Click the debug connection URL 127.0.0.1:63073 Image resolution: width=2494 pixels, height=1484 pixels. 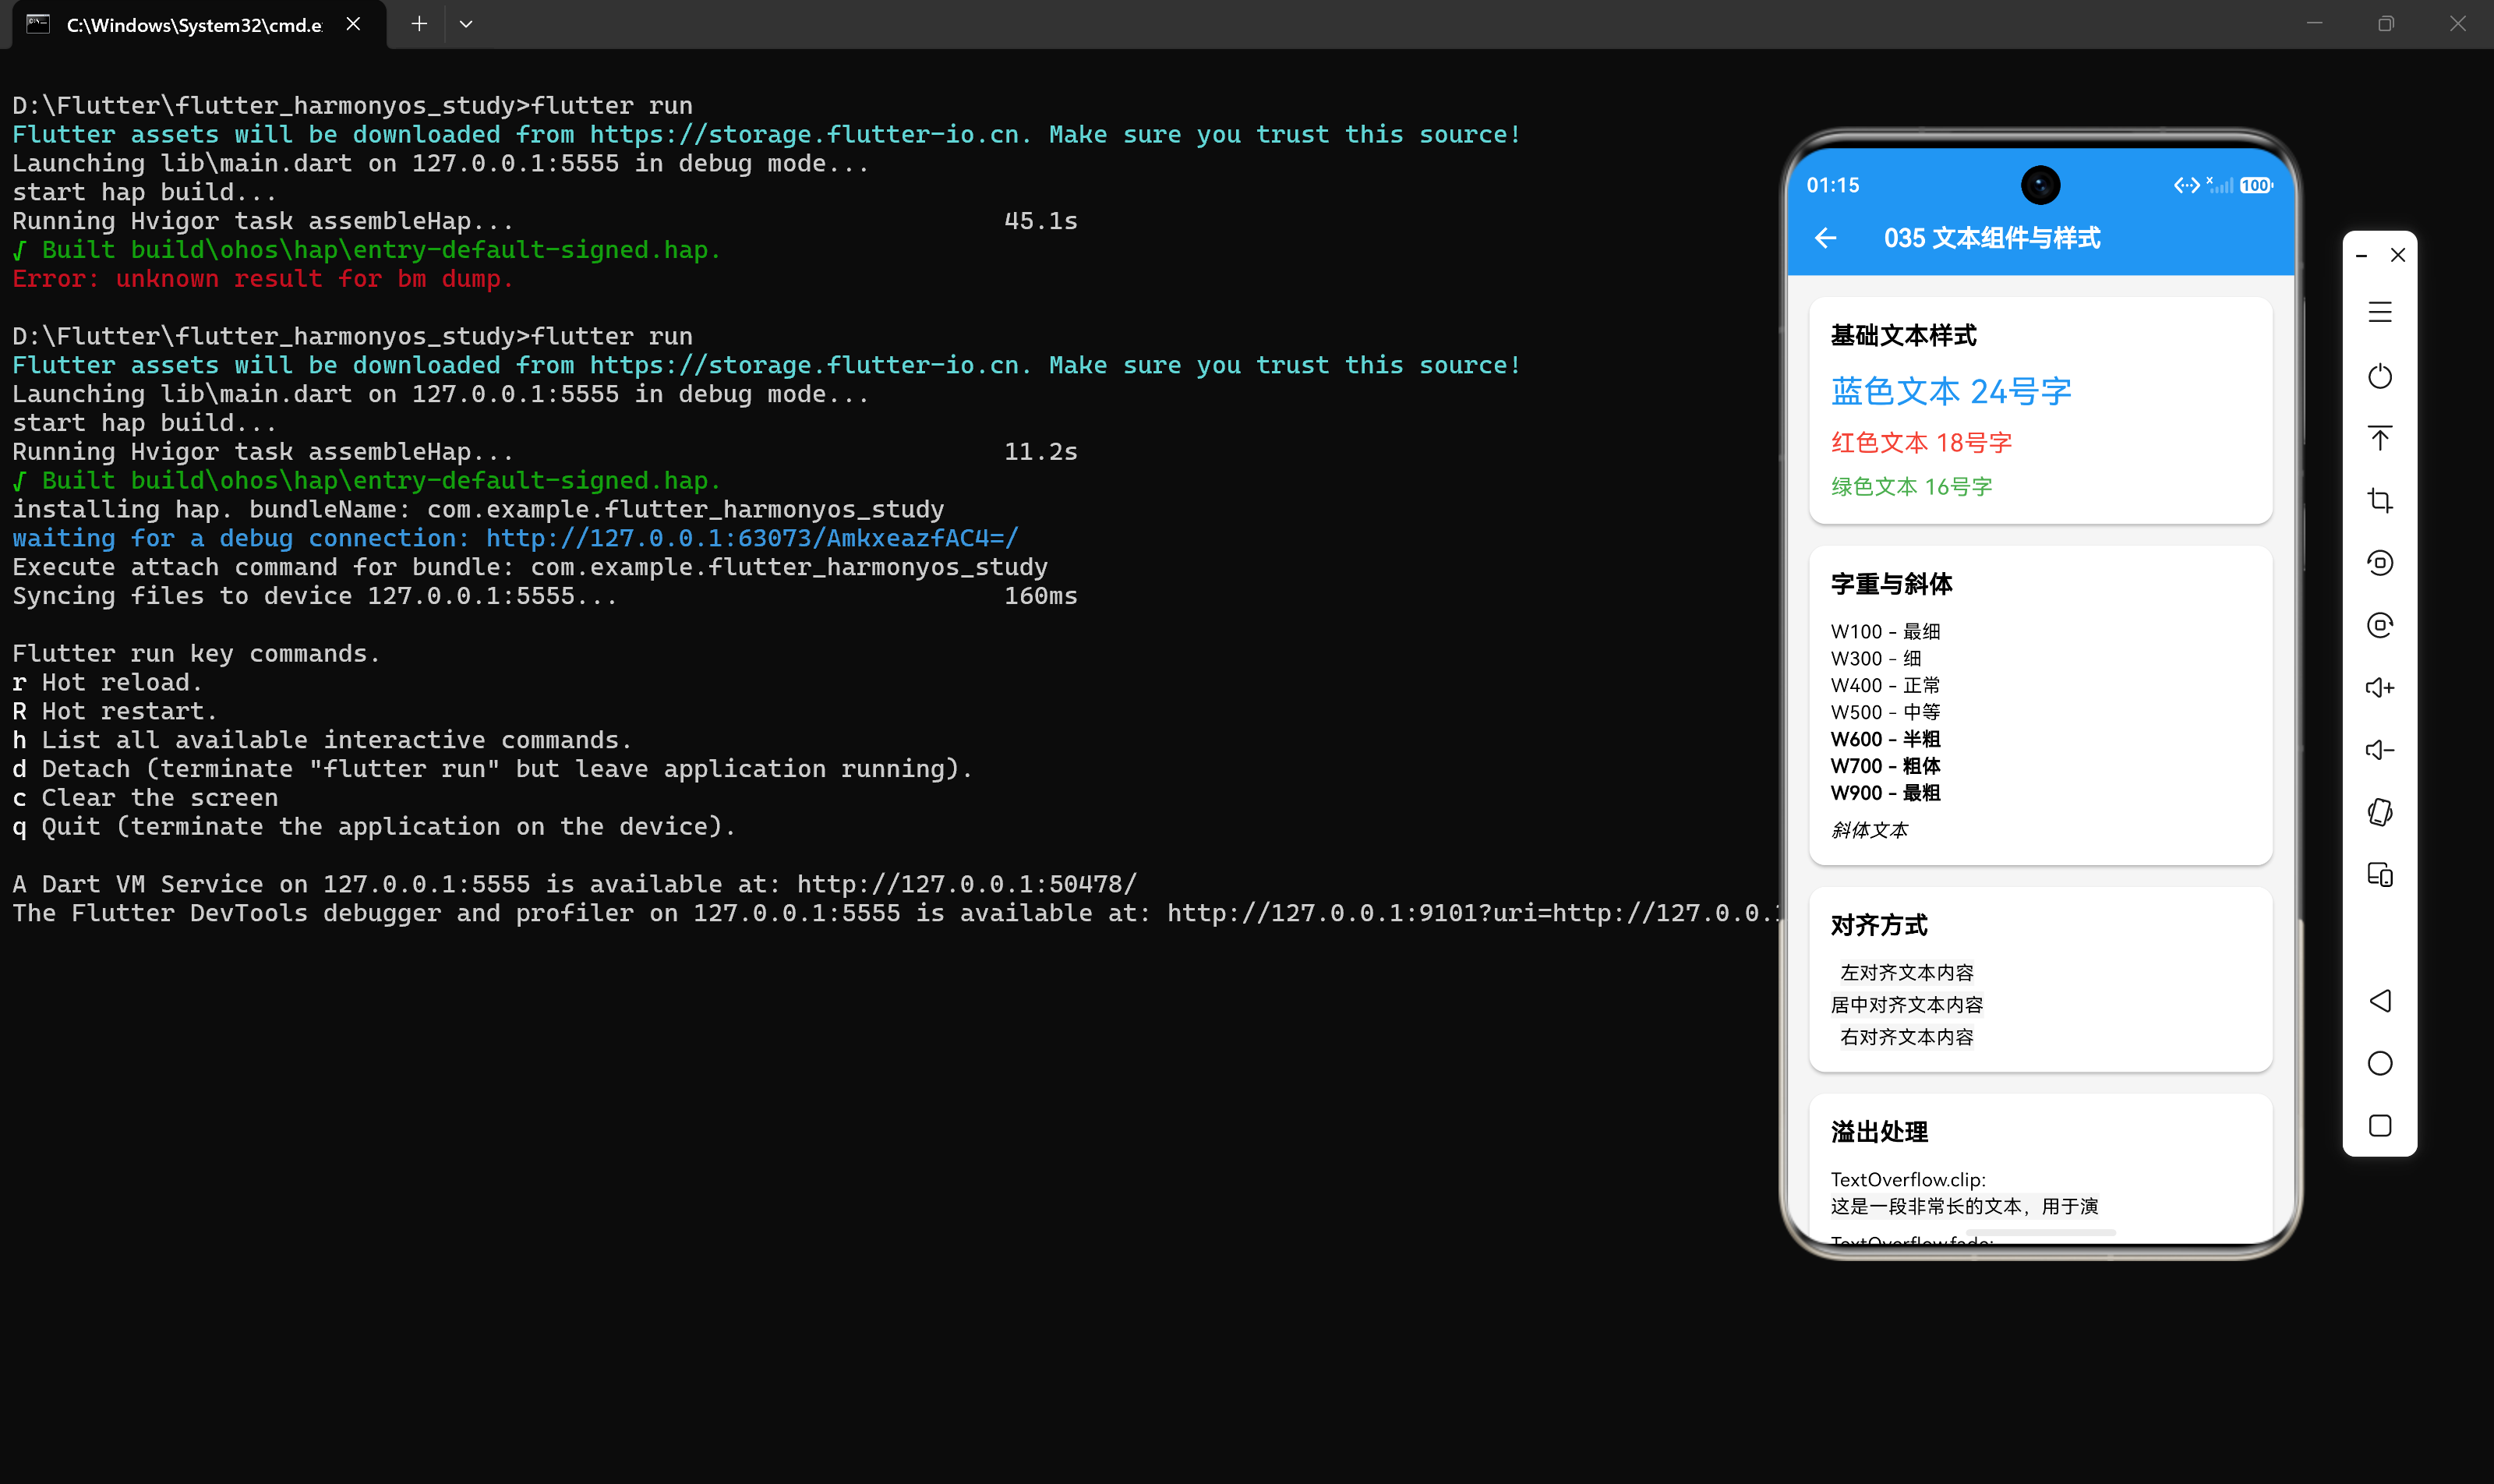(752, 538)
